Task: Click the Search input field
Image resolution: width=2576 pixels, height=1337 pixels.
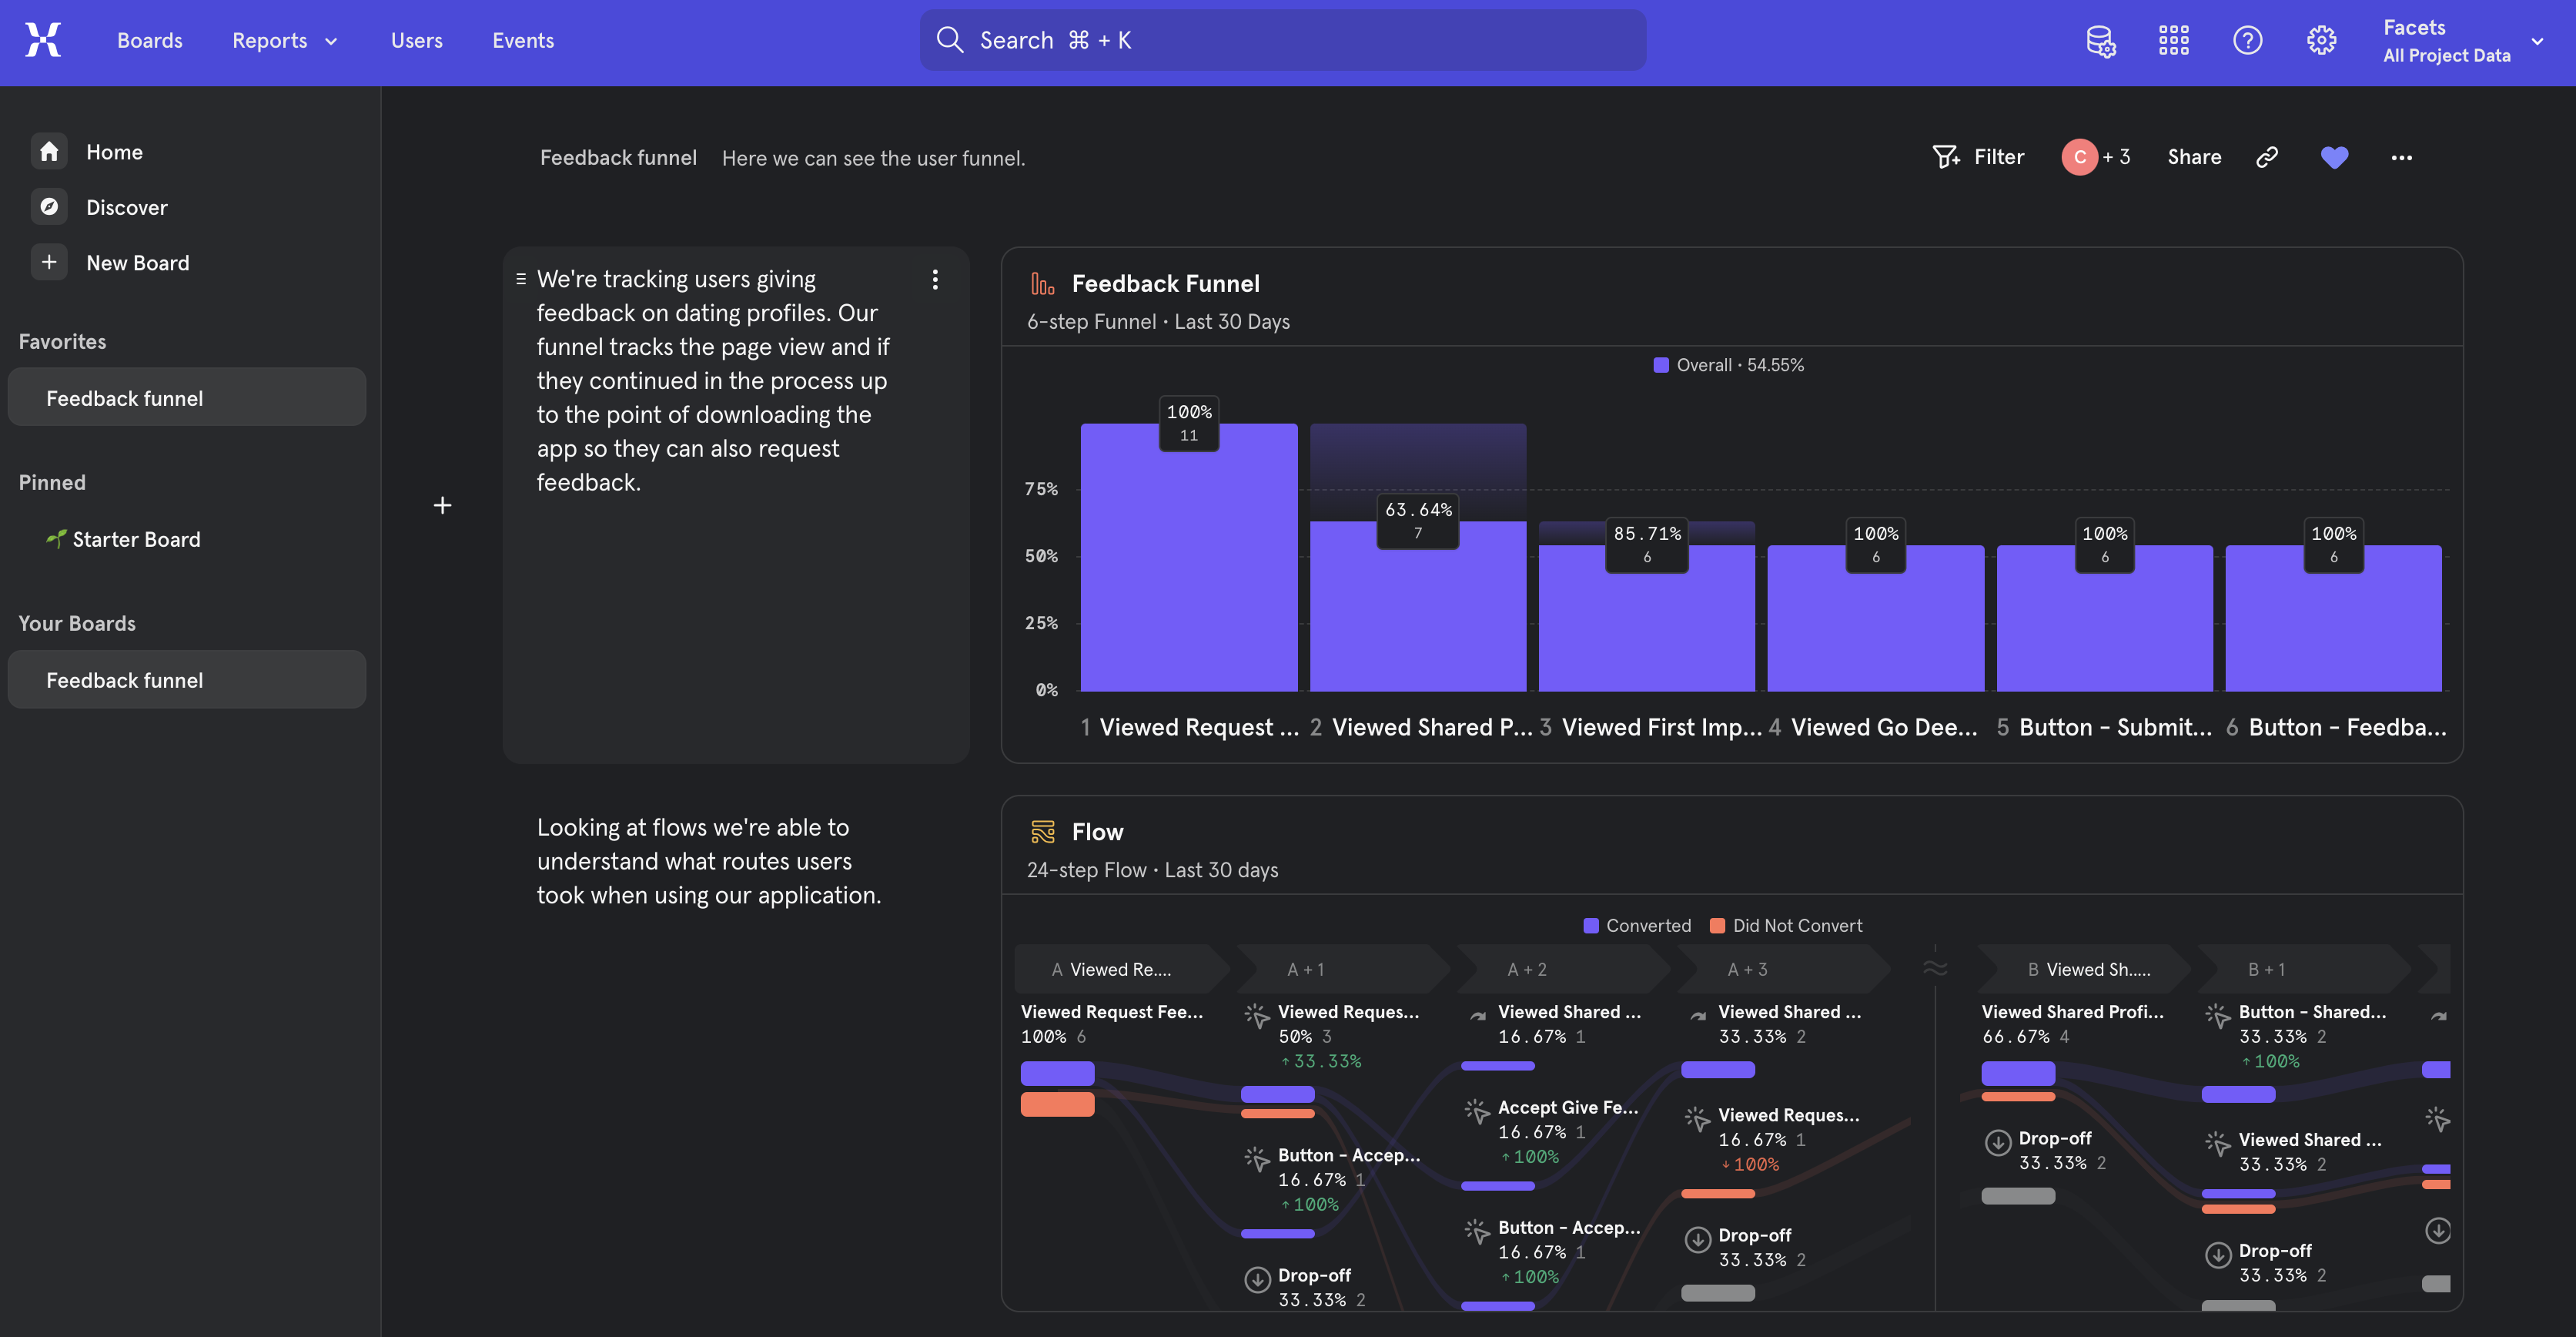Action: [1282, 40]
